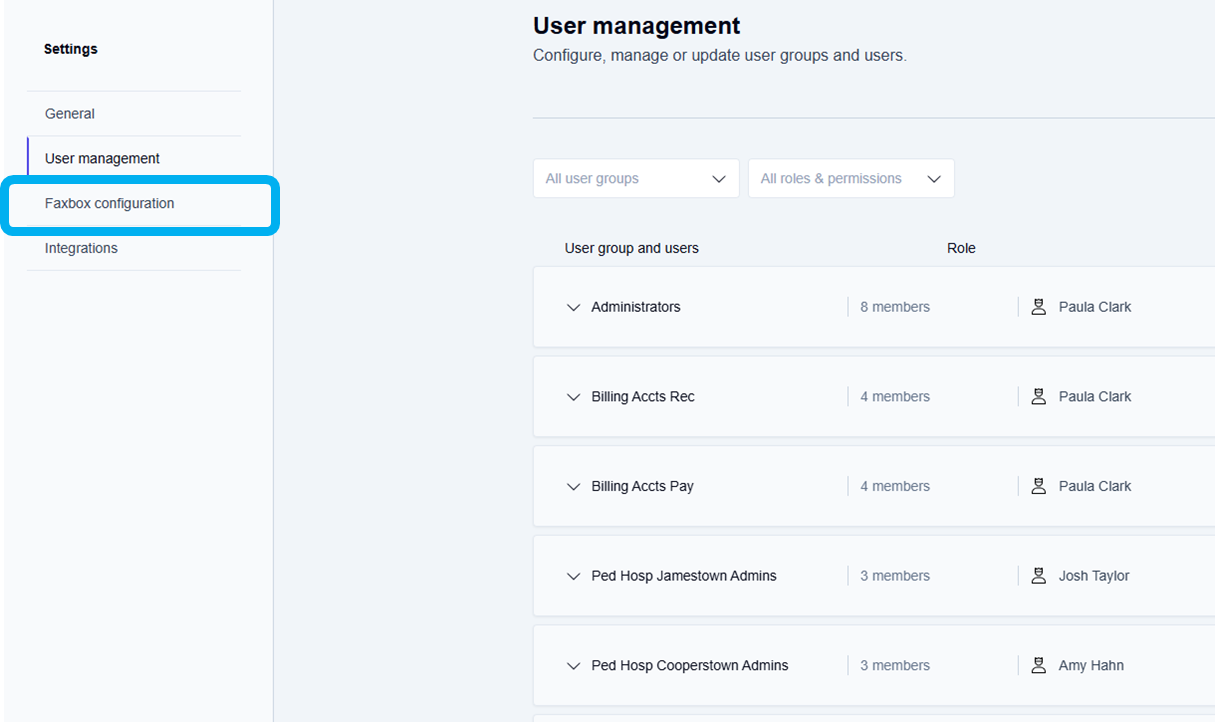Open the All roles & permissions dropdown

click(850, 179)
